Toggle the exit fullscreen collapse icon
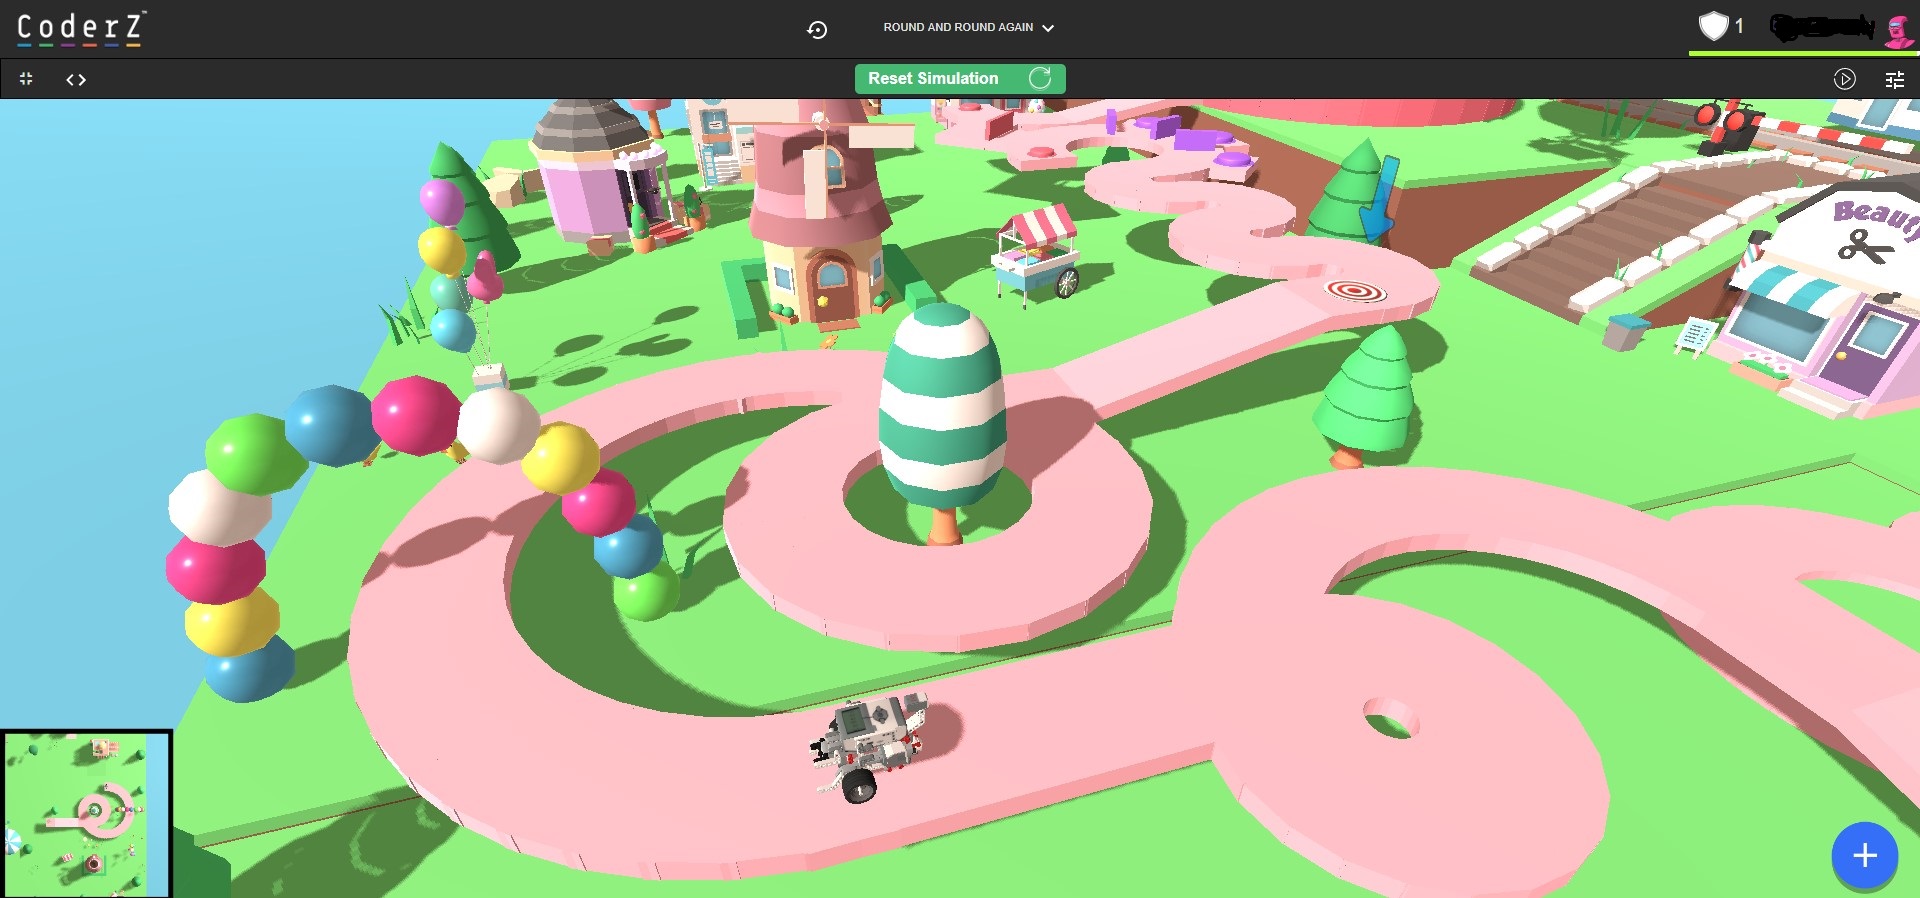Viewport: 1920px width, 898px height. click(x=26, y=79)
